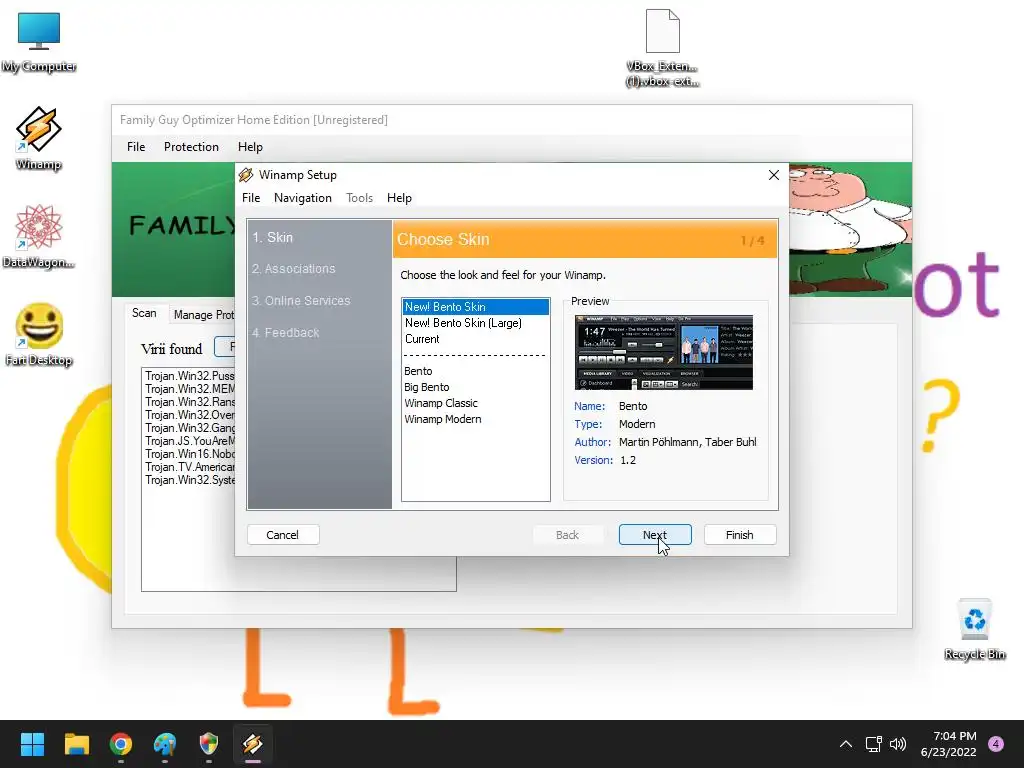
Task: Open the notification center badge
Action: click(x=996, y=744)
